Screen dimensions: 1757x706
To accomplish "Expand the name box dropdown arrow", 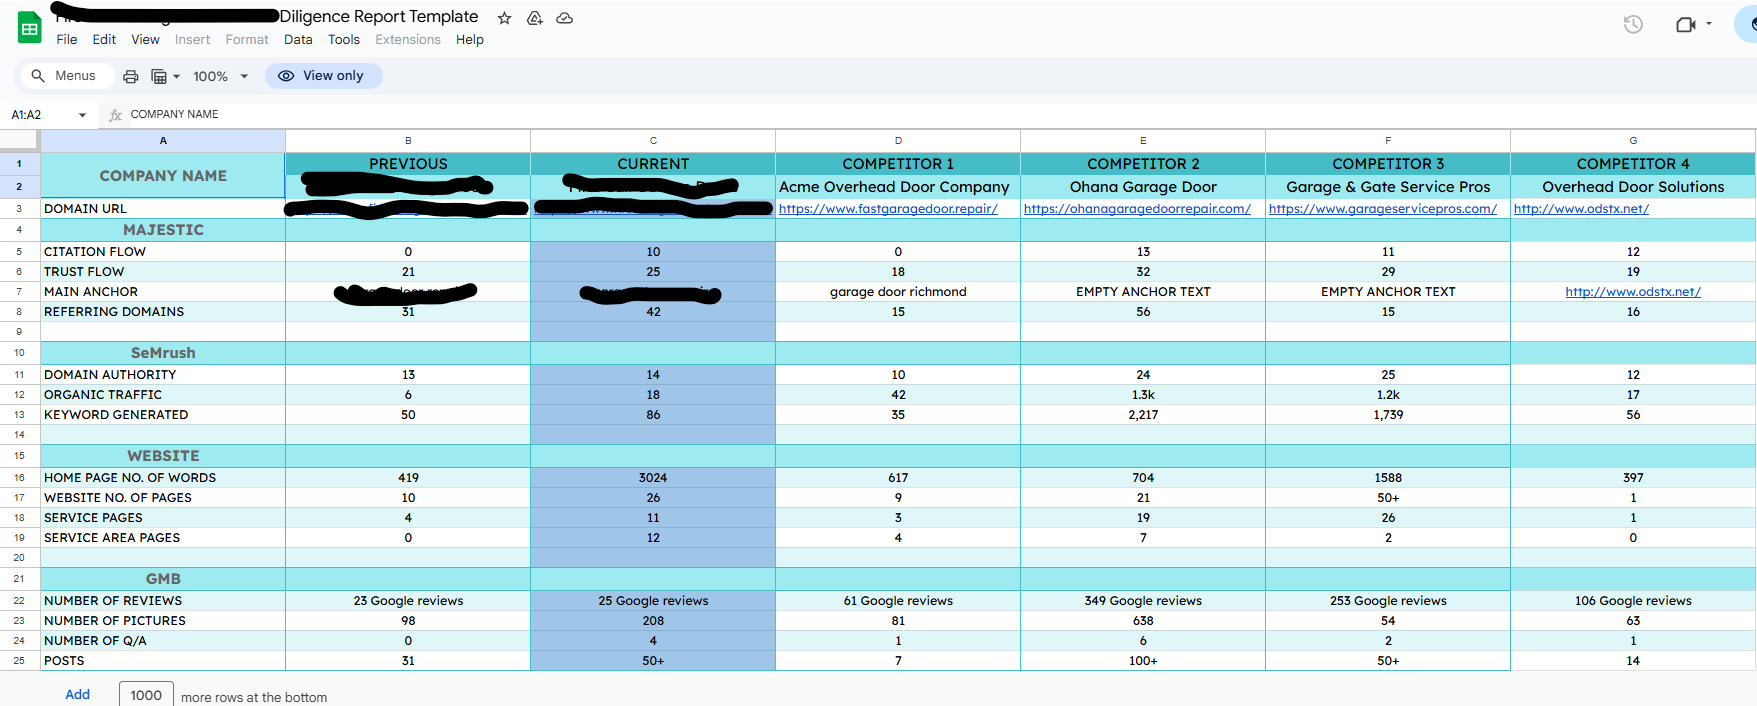I will tap(82, 115).
